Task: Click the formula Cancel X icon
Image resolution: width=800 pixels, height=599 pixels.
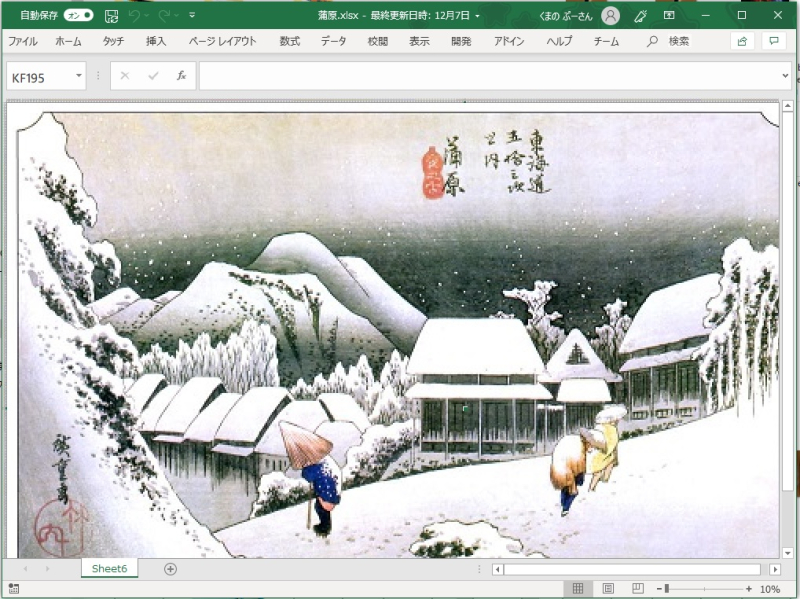Action: click(x=124, y=76)
